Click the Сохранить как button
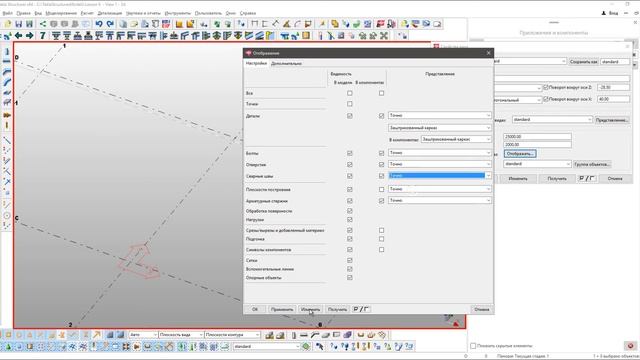The image size is (640, 360). click(x=583, y=62)
